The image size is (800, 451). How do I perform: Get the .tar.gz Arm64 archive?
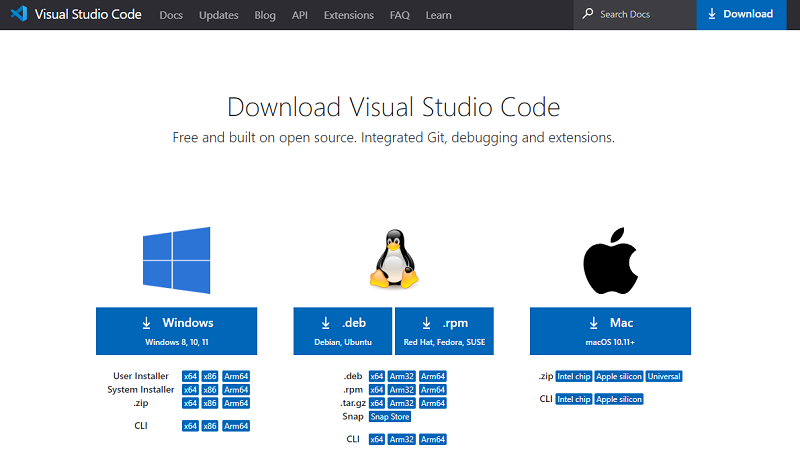click(433, 403)
